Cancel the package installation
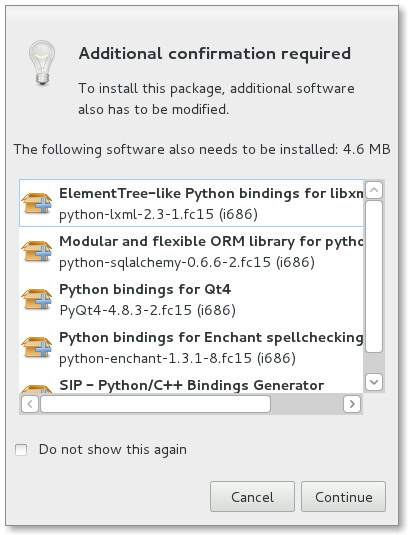The width and height of the screenshot is (408, 535). coord(252,497)
